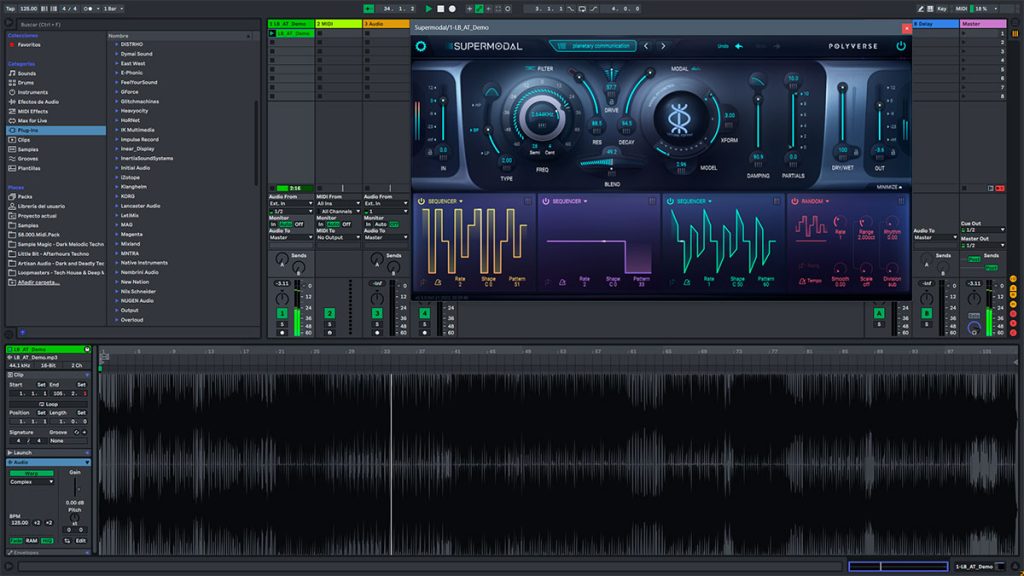The width and height of the screenshot is (1024, 576).
Task: Go to the previous Supermodal preset
Action: coord(646,46)
